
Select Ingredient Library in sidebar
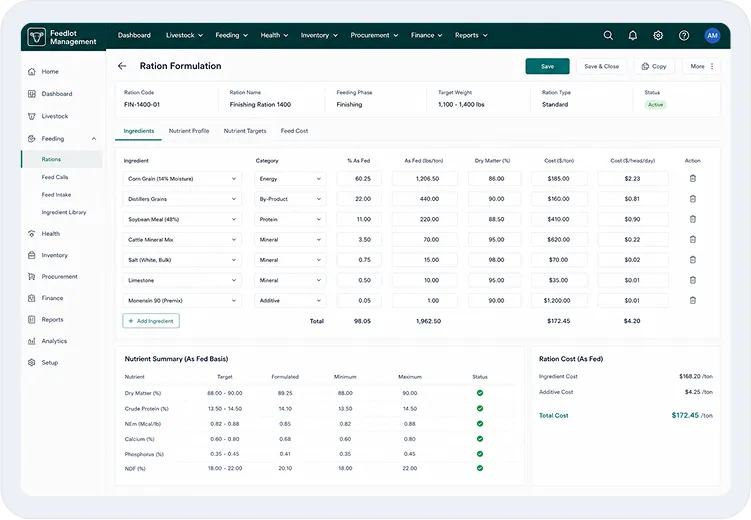[64, 213]
